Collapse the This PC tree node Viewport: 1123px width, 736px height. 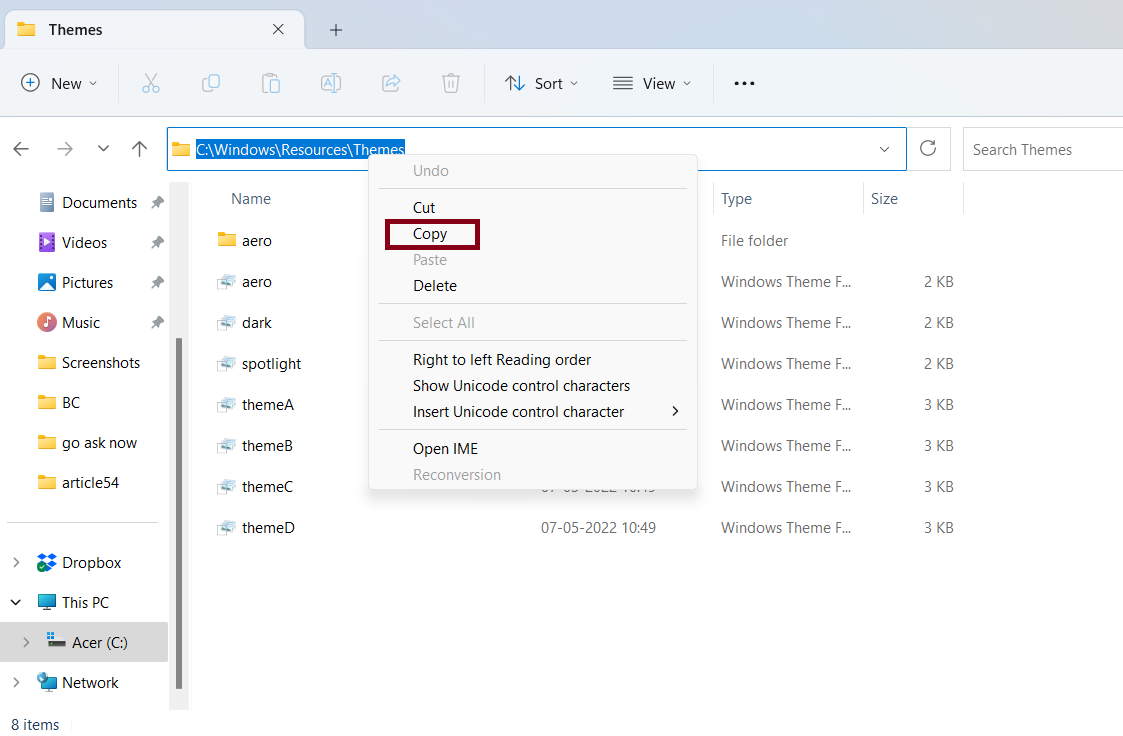[x=16, y=603]
